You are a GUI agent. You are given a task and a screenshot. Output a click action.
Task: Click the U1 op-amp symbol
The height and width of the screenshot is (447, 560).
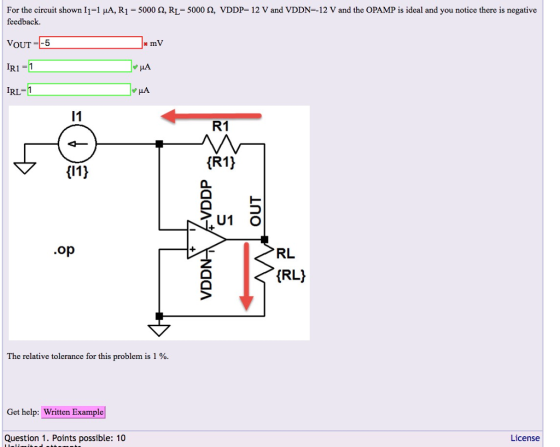[206, 239]
